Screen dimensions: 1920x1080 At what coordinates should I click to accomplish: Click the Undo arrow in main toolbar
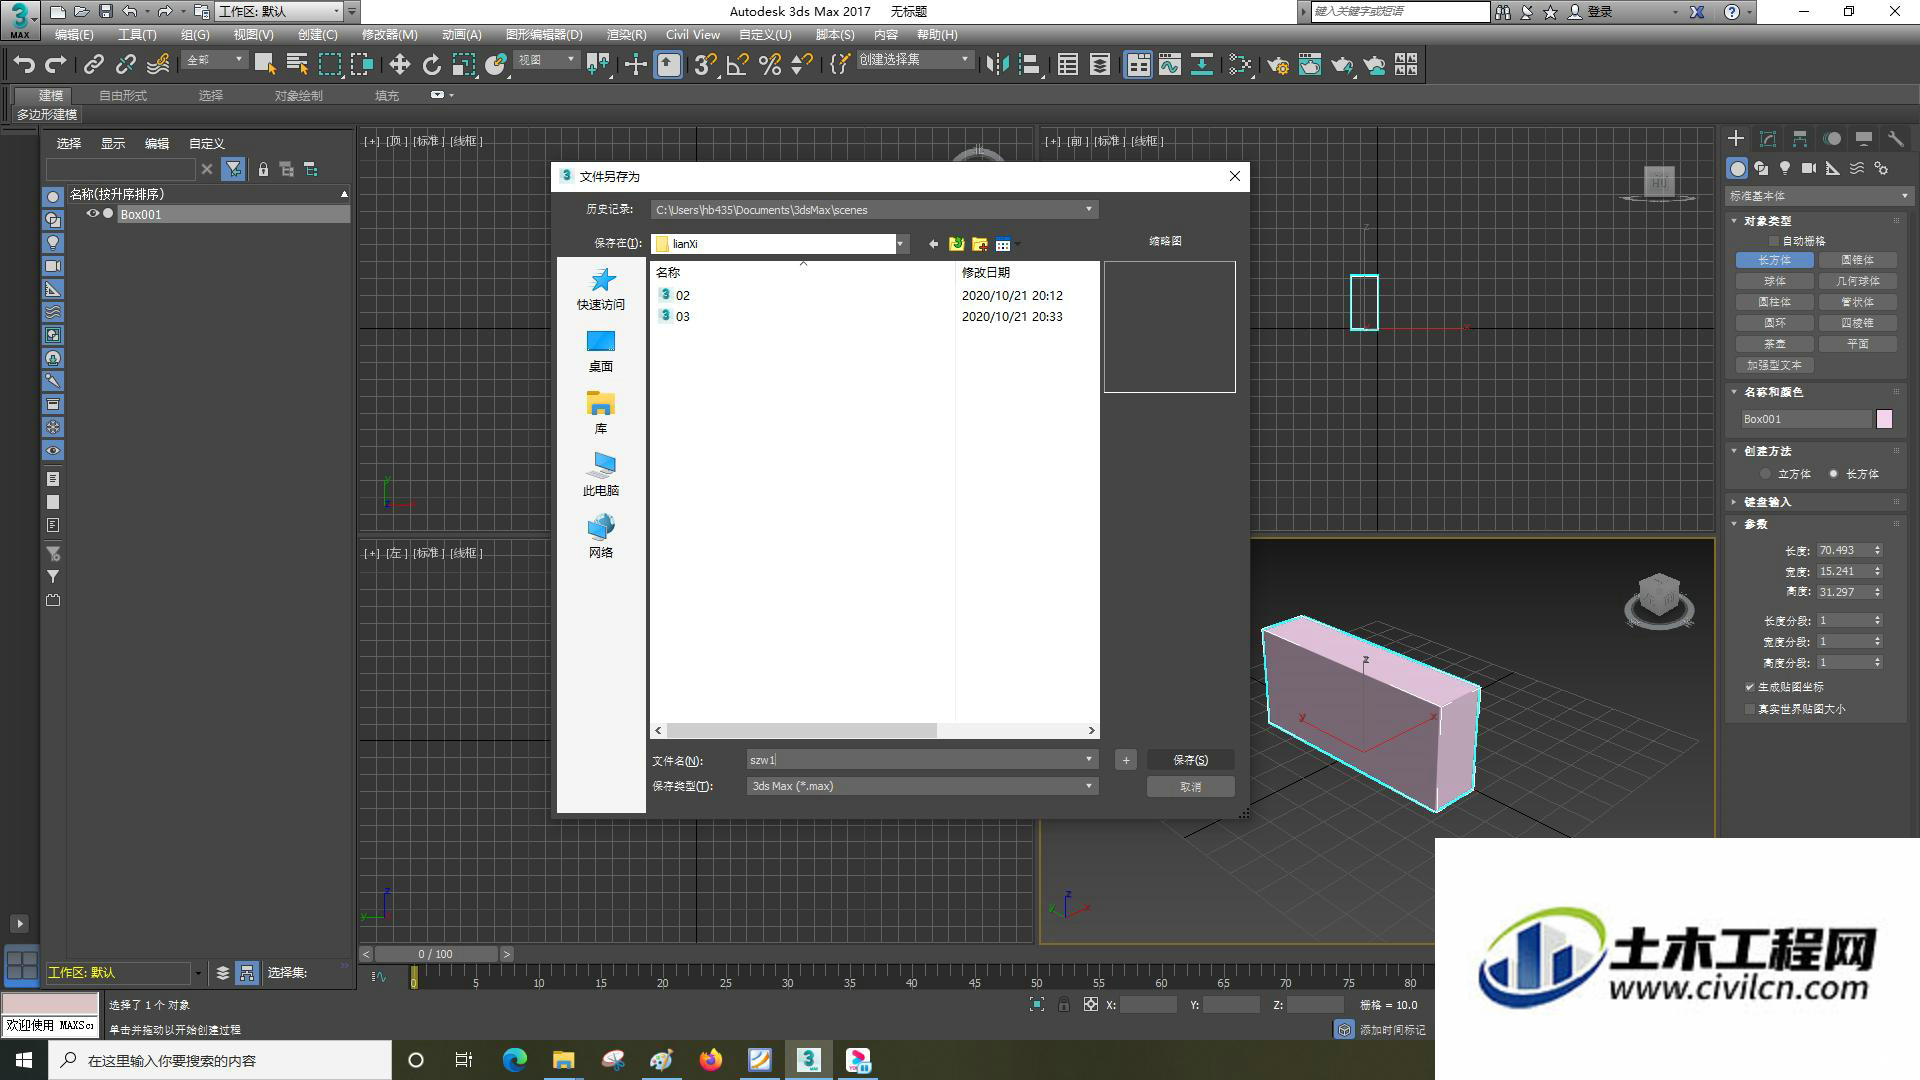click(24, 65)
